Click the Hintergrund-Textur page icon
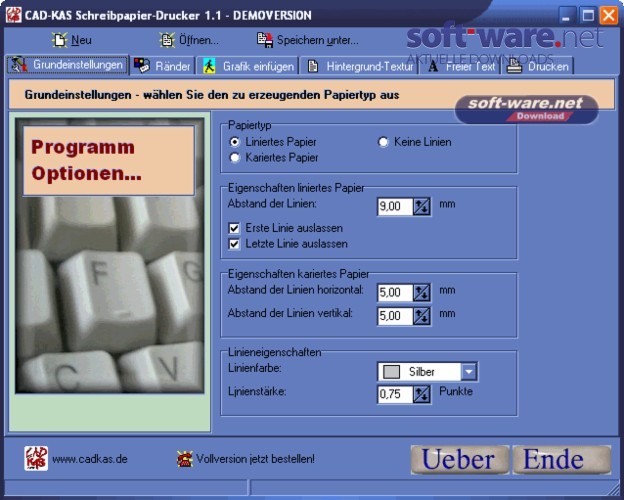The width and height of the screenshot is (624, 500). click(x=313, y=66)
